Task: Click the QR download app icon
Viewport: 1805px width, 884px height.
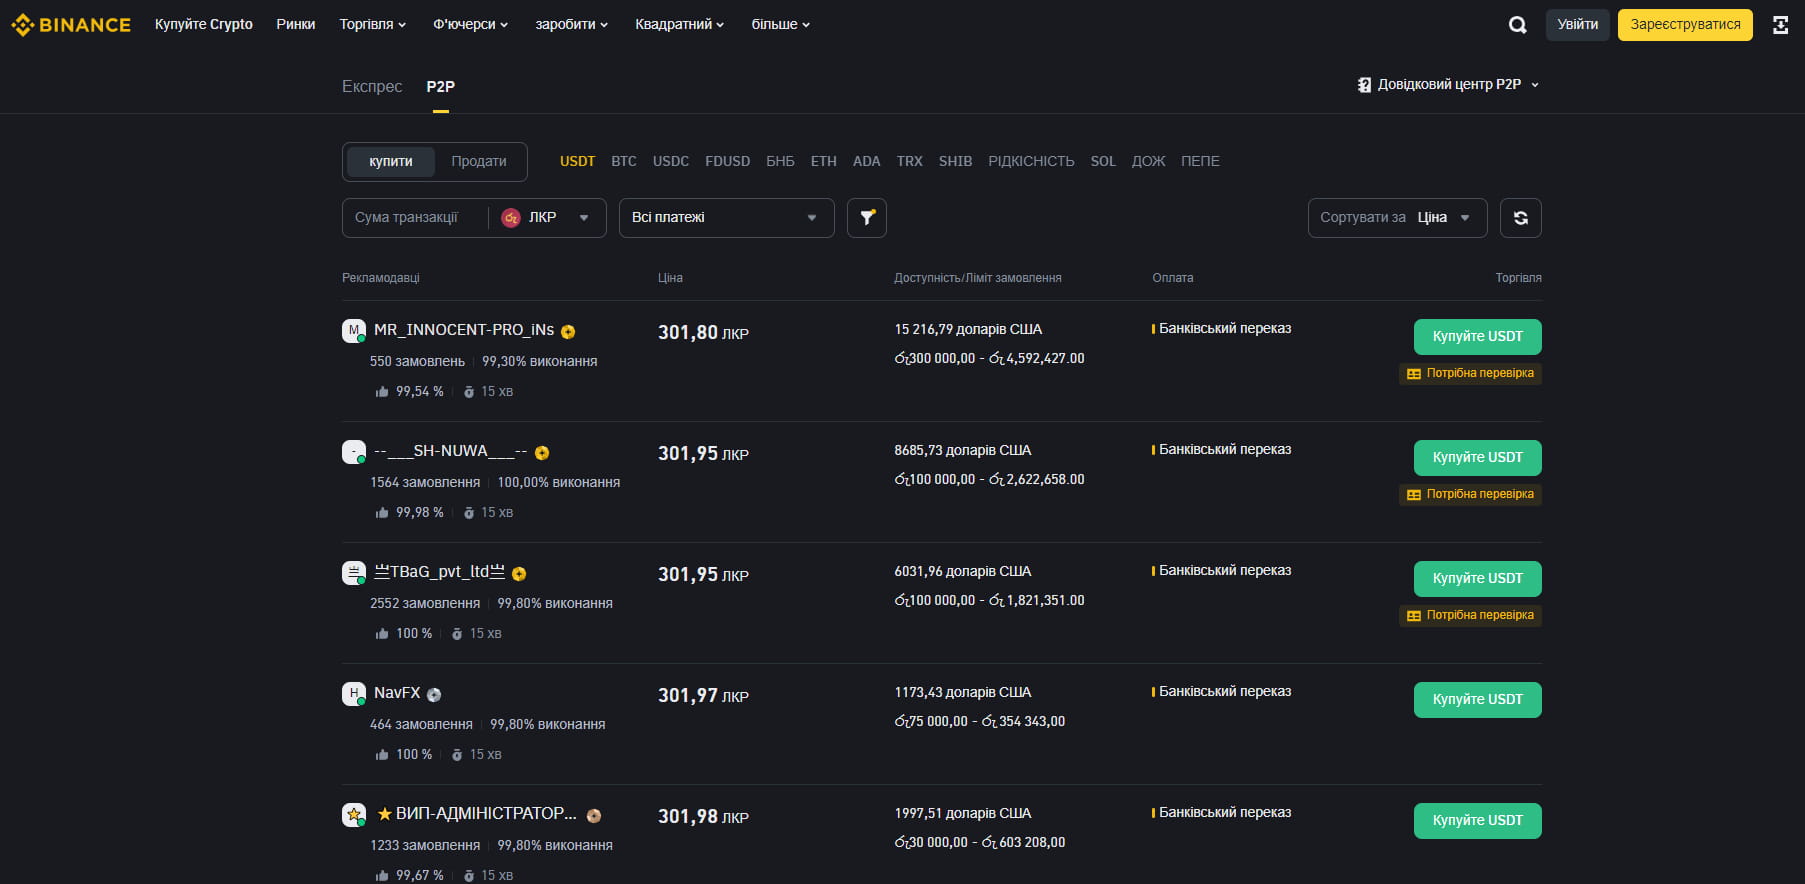Action: (1780, 25)
